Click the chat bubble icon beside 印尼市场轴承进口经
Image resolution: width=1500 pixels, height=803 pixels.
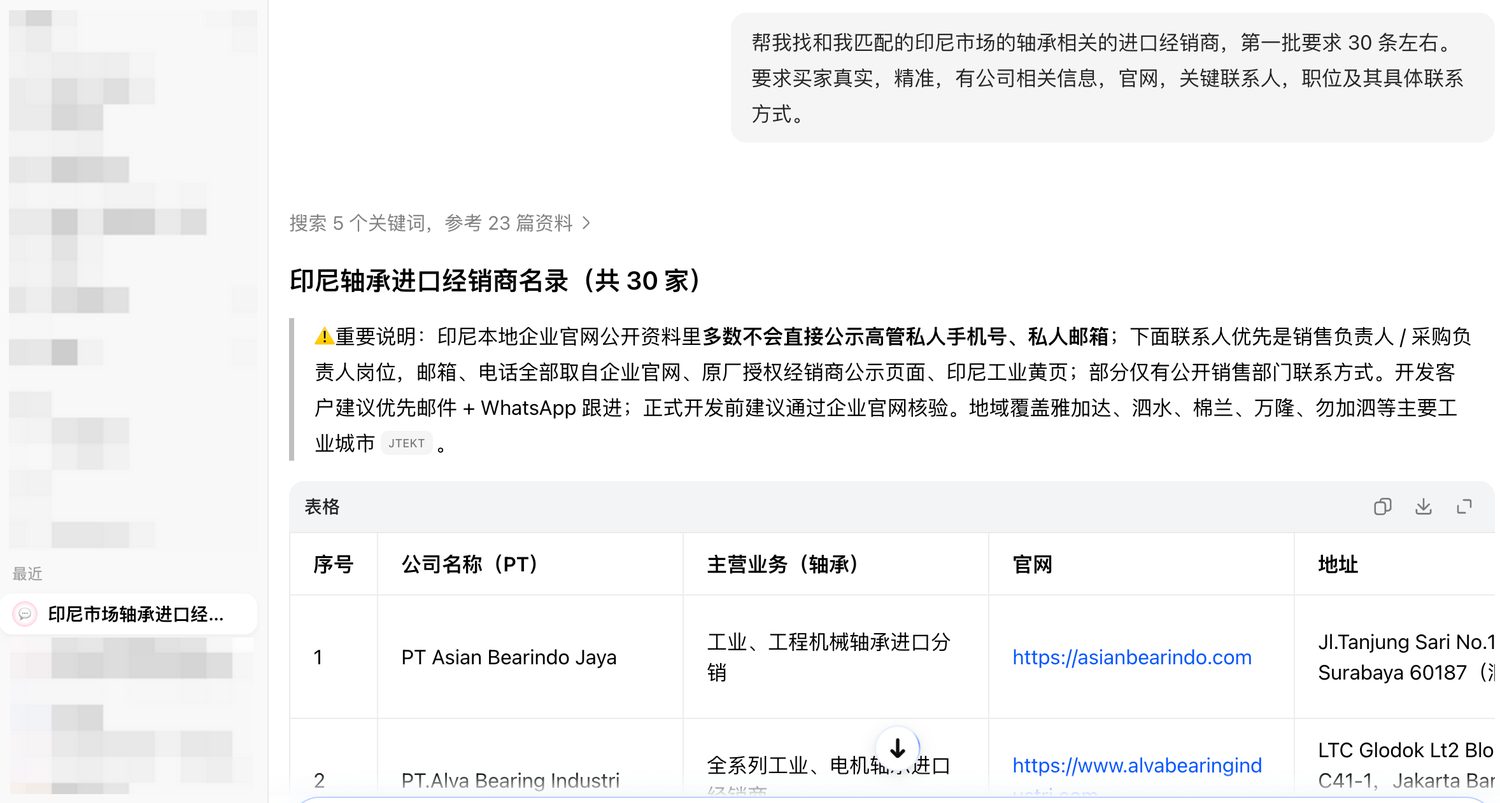[x=25, y=614]
